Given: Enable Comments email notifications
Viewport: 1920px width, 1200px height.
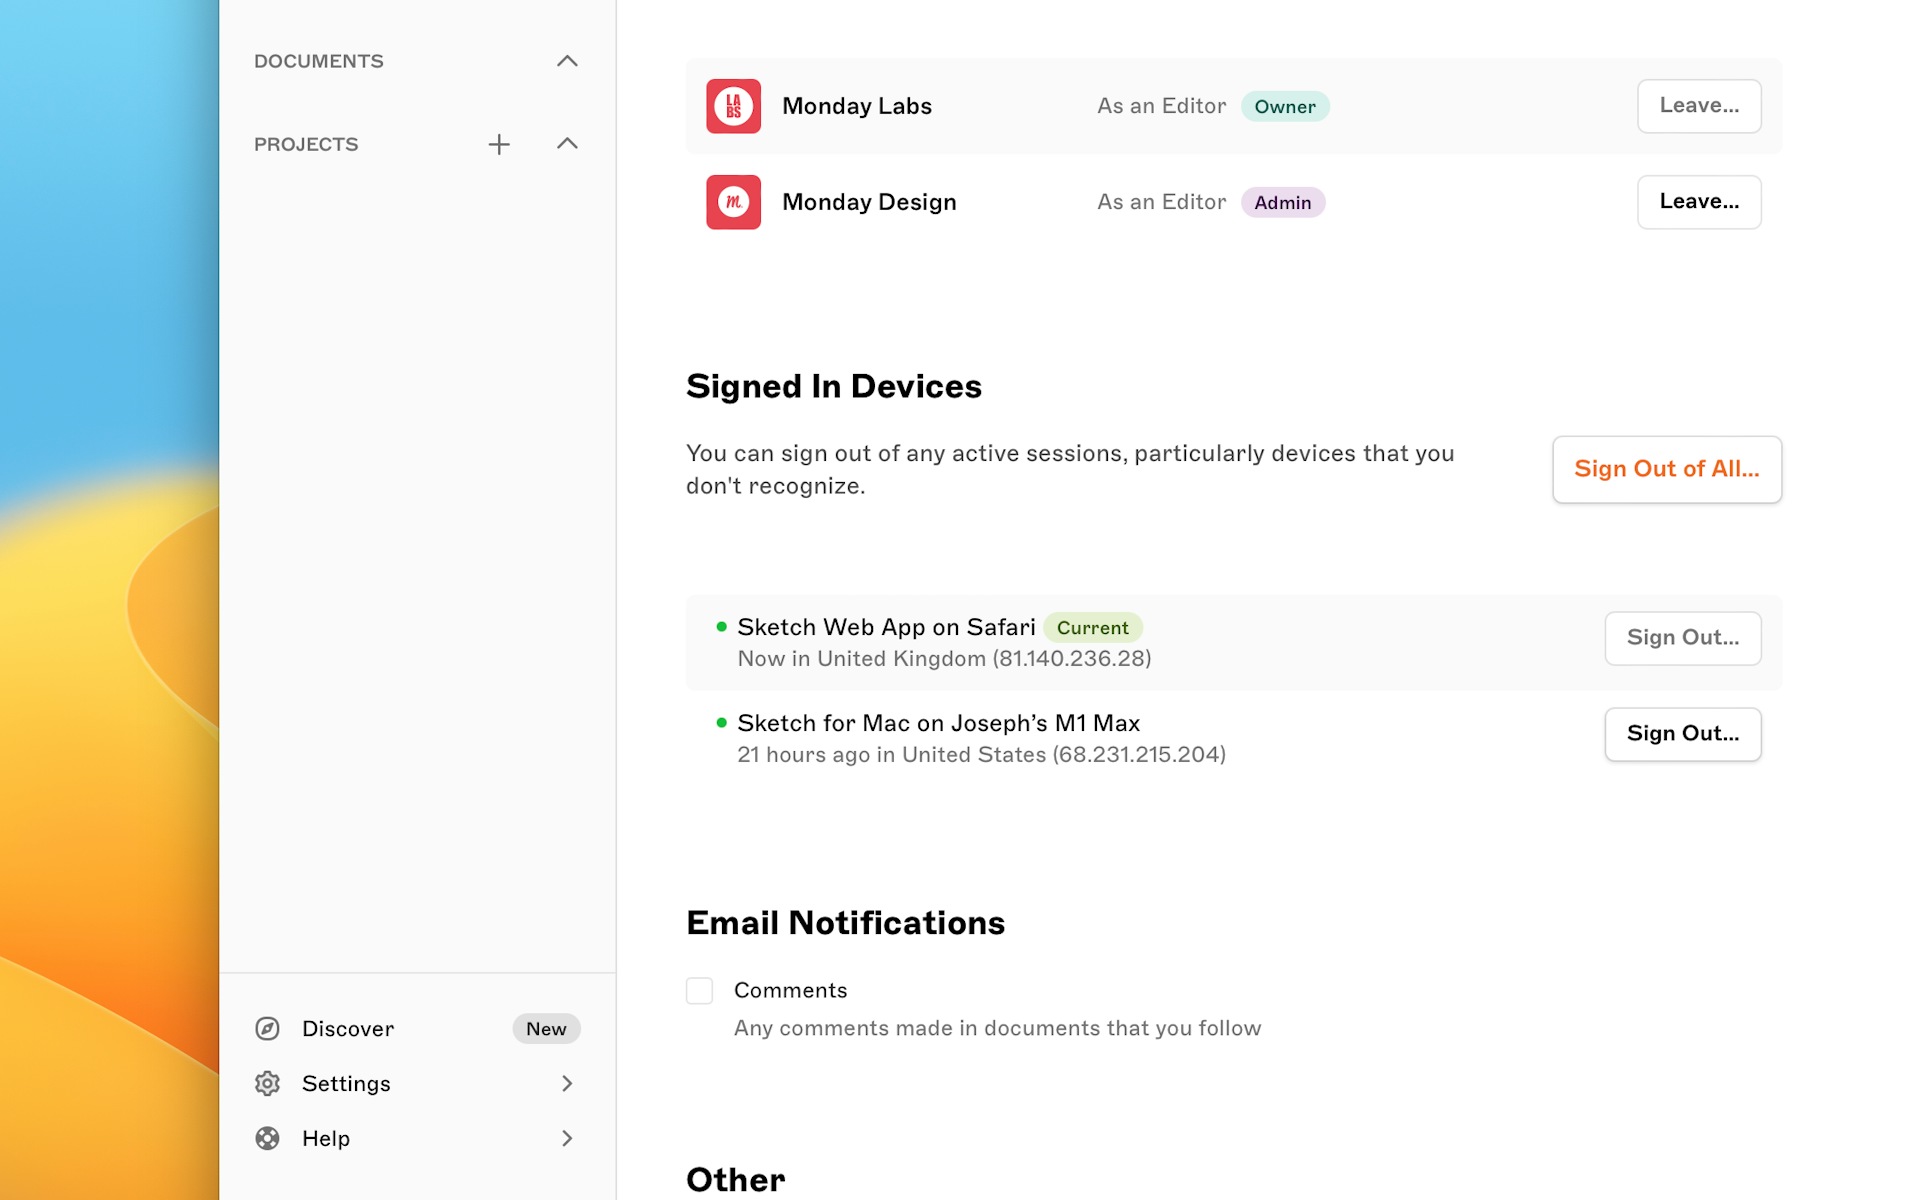Looking at the screenshot, I should tap(699, 990).
